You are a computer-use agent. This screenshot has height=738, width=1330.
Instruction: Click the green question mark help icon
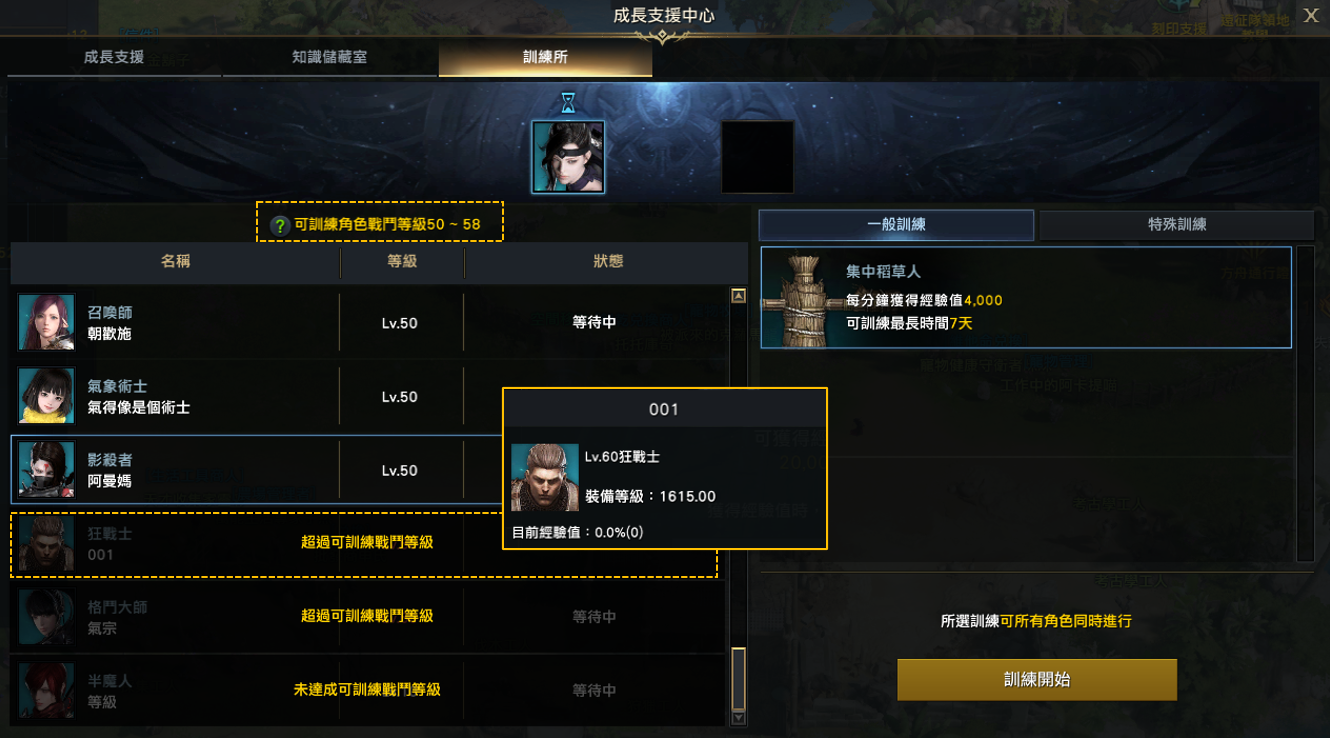[280, 226]
